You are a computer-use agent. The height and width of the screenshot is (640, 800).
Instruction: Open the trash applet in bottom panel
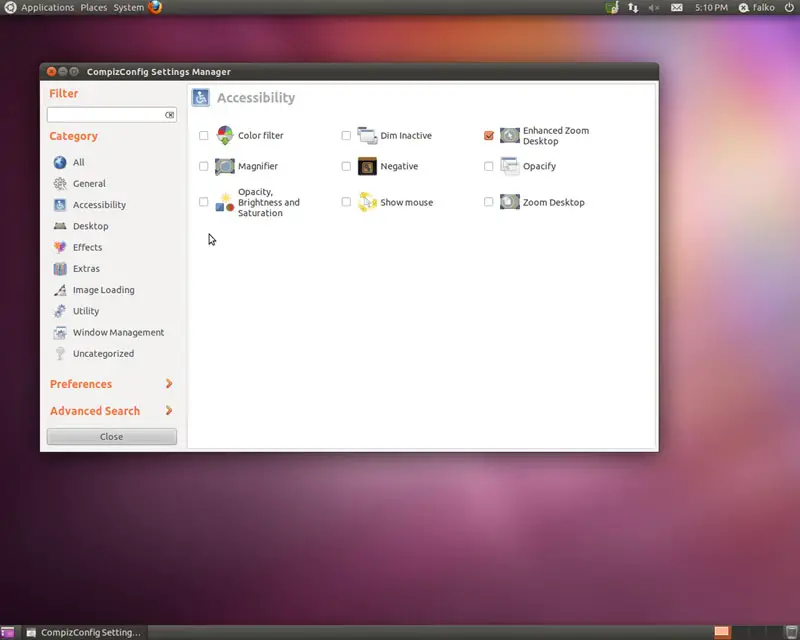(x=791, y=632)
